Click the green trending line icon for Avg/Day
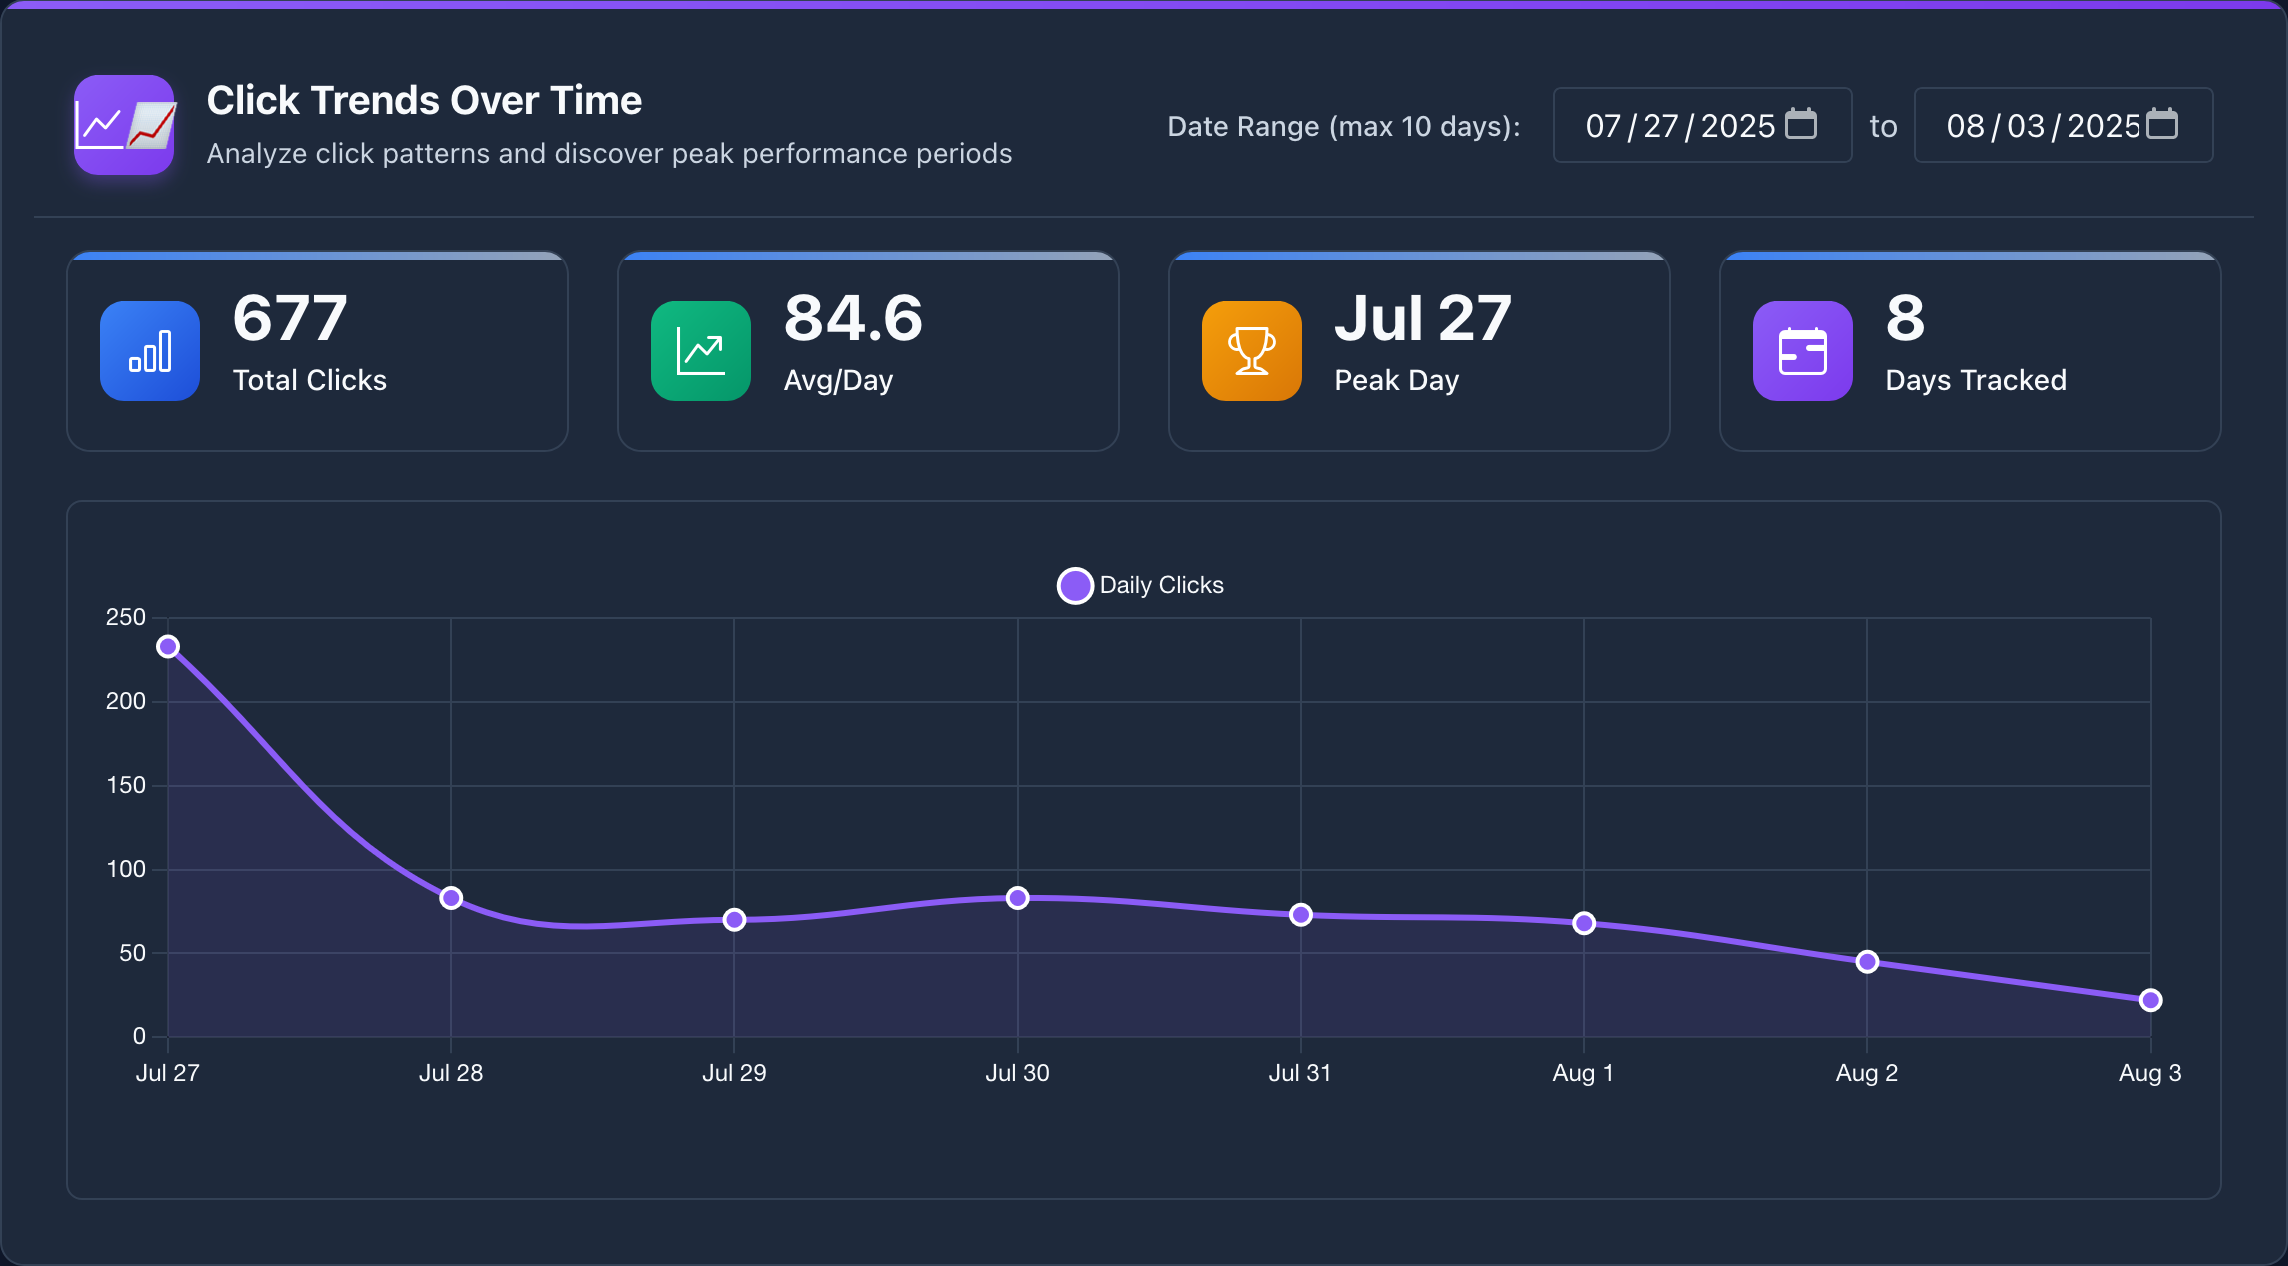Viewport: 2288px width, 1266px height. click(x=700, y=351)
